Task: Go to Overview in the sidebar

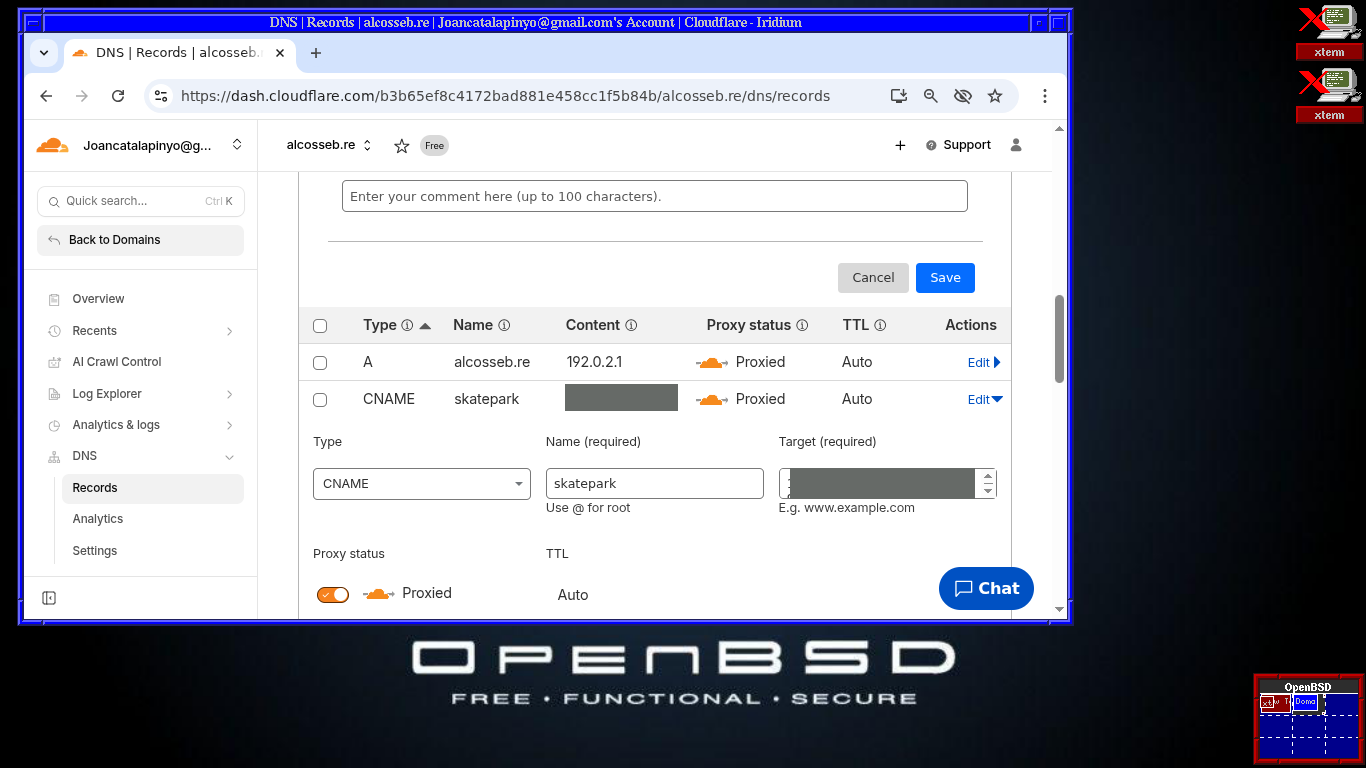Action: (98, 299)
